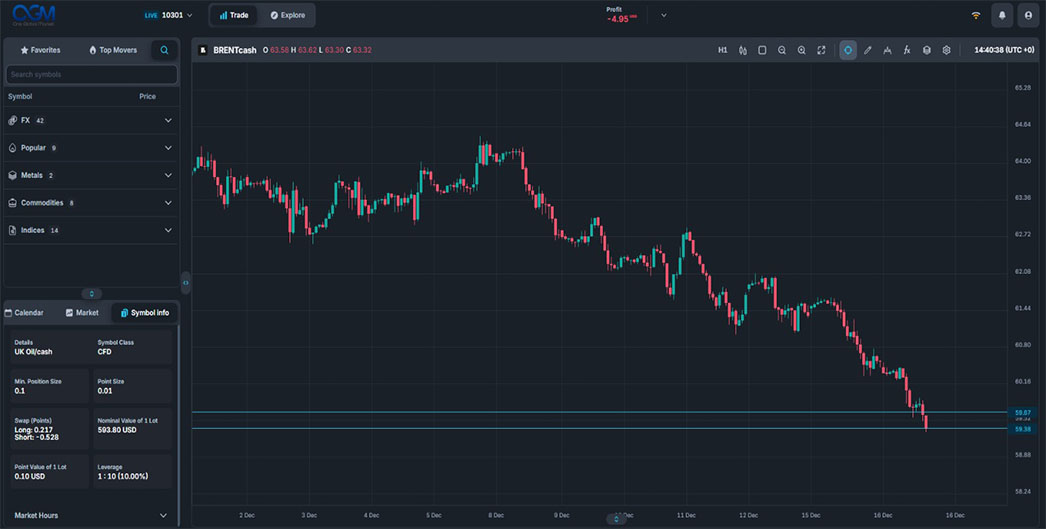The image size is (1046, 529).
Task: Open the notifications bell
Action: click(1001, 15)
